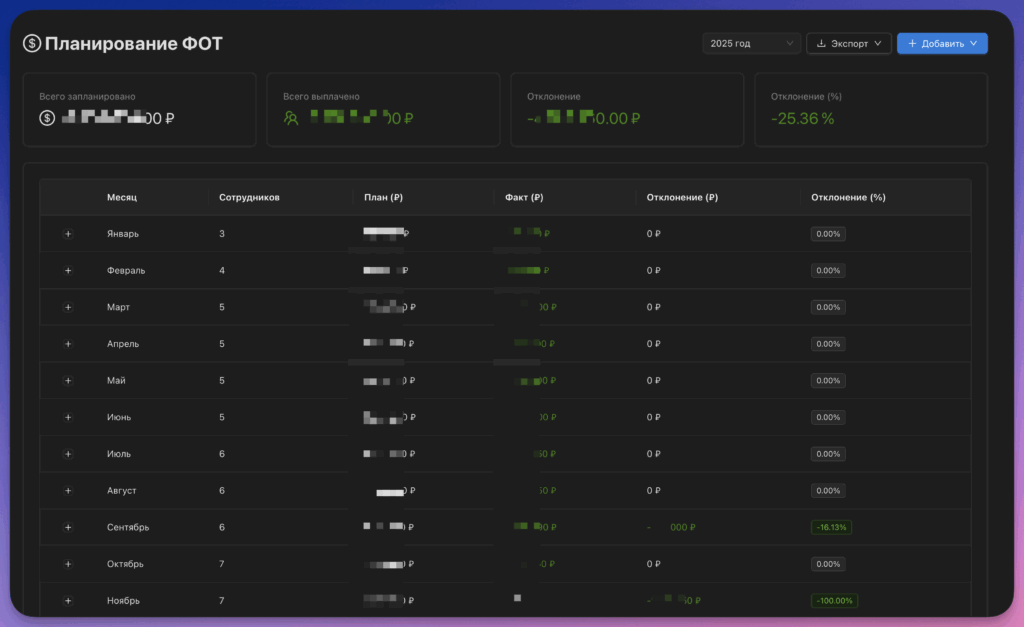Open the 2025 год year dropdown

click(x=751, y=43)
